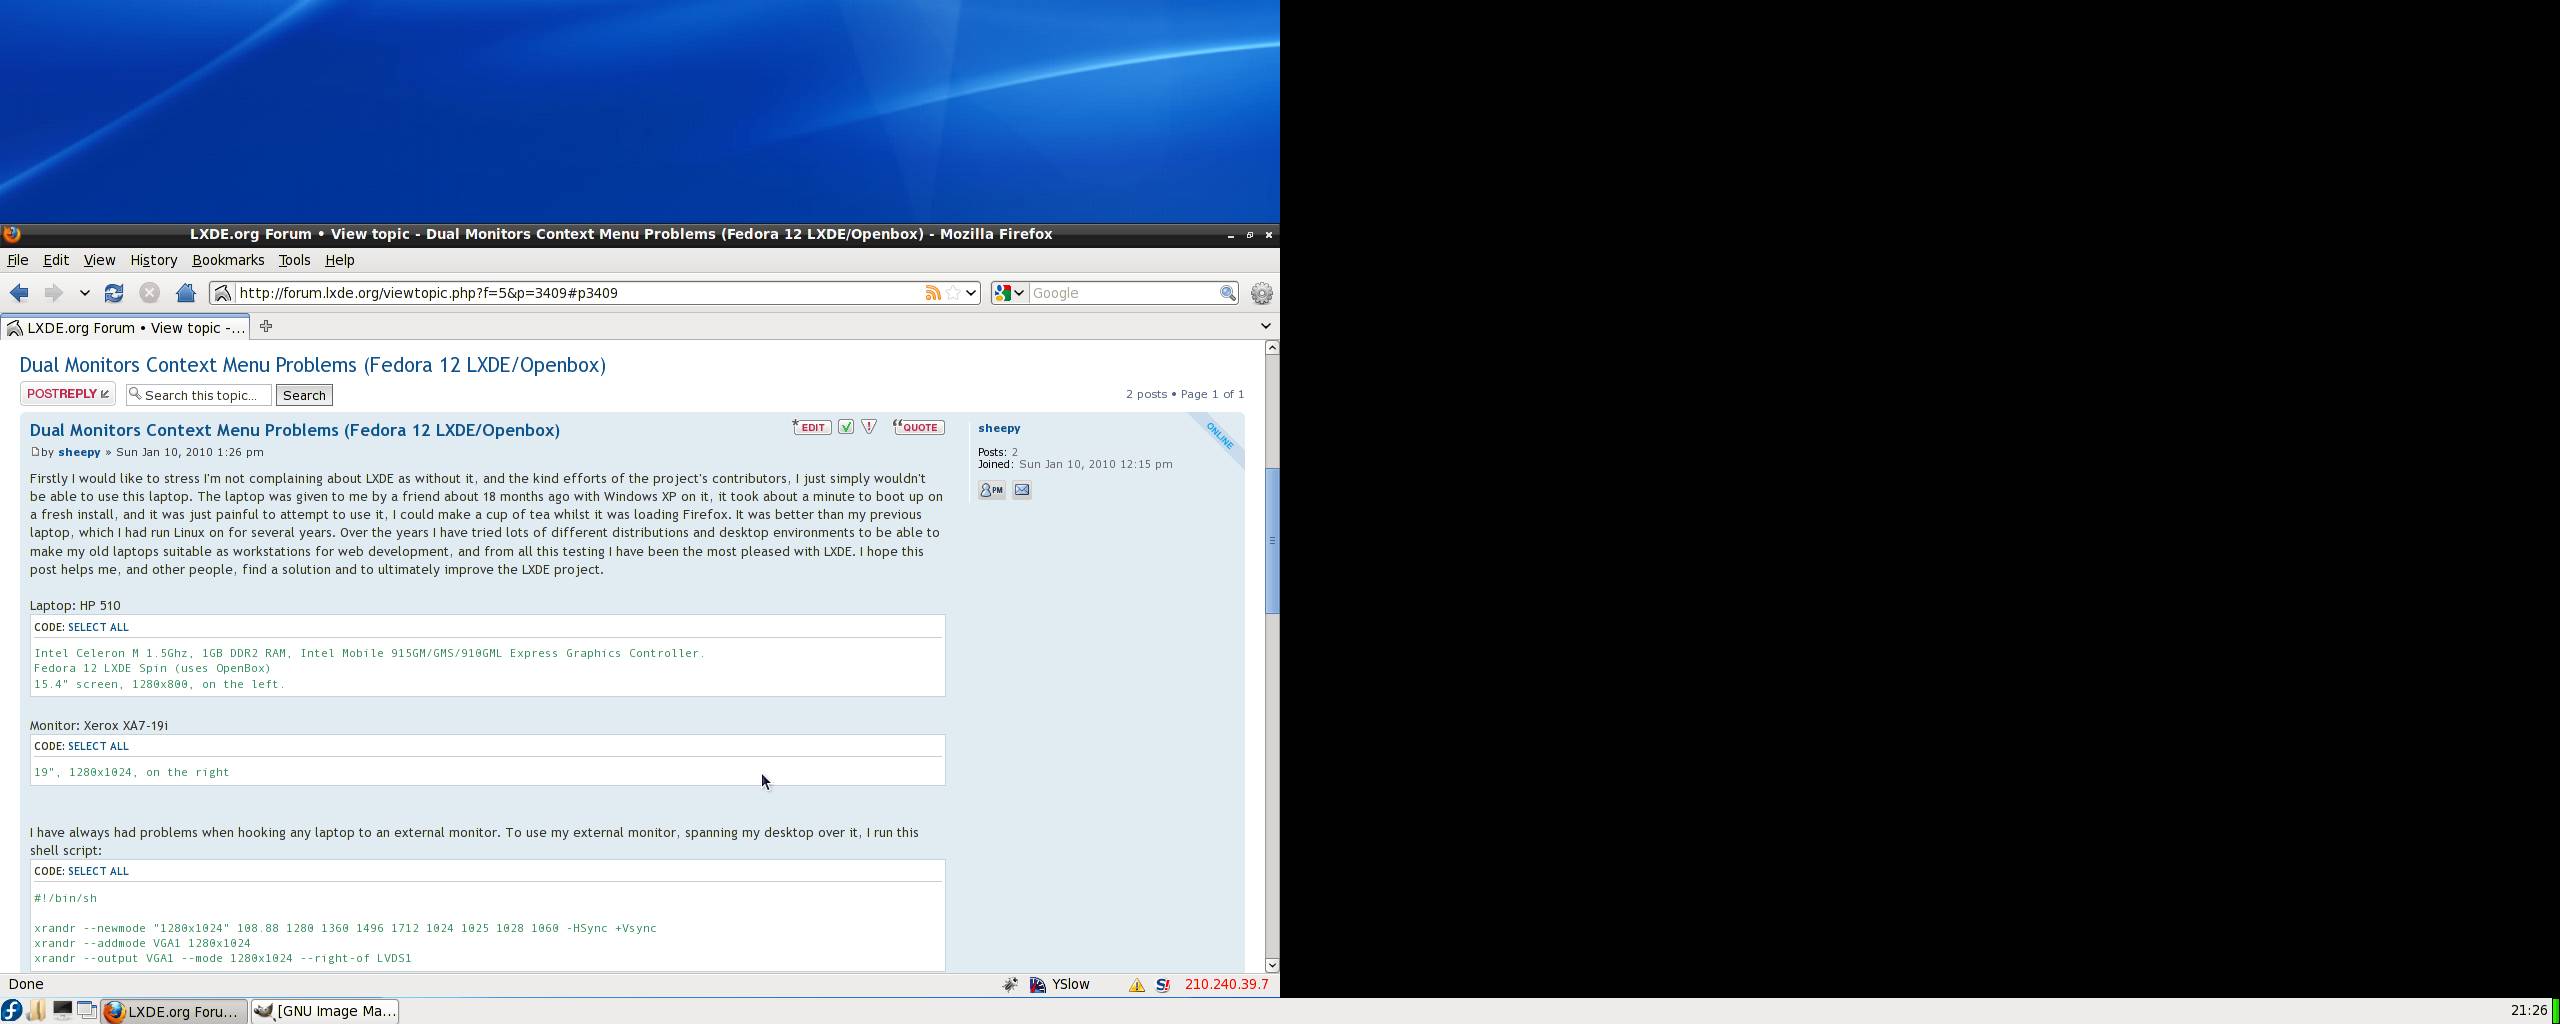Open the post heading Dual Monitors link
2560x1024 pixels.
295,430
